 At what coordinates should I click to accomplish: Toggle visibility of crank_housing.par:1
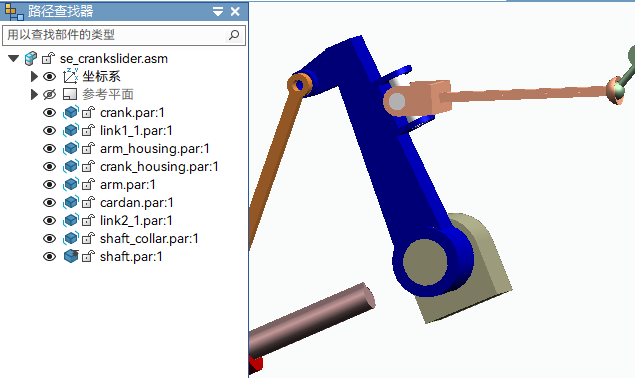click(49, 167)
